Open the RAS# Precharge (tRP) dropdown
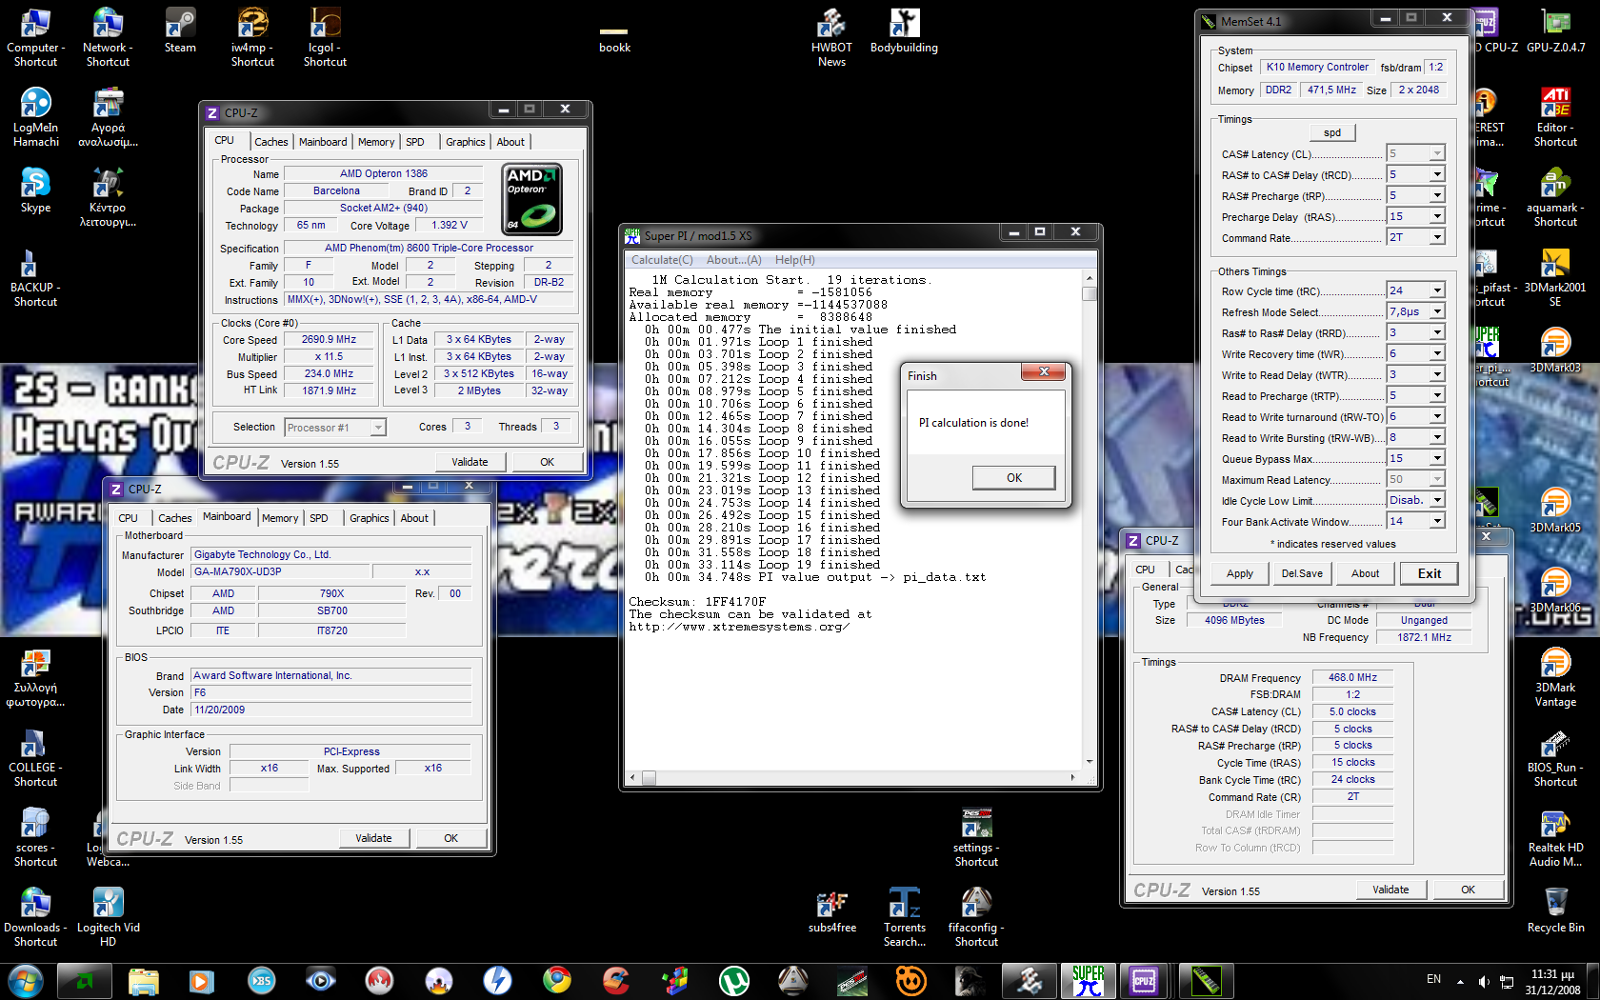The image size is (1600, 1000). (x=1437, y=195)
